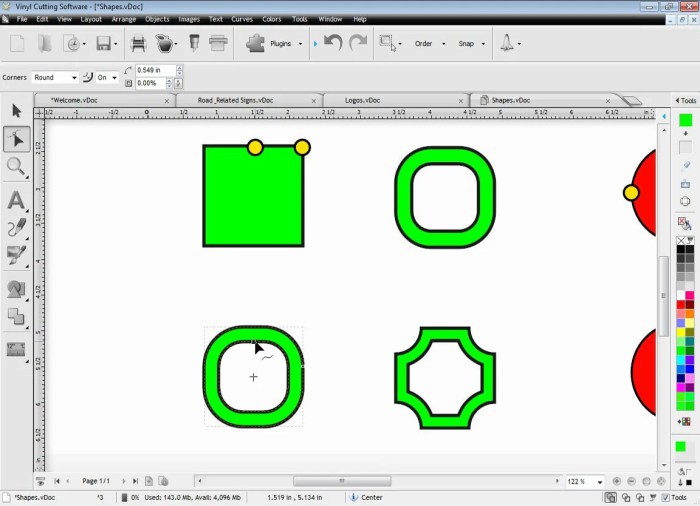Expand the Order dropdown arrow
The width and height of the screenshot is (700, 506).
tap(443, 44)
